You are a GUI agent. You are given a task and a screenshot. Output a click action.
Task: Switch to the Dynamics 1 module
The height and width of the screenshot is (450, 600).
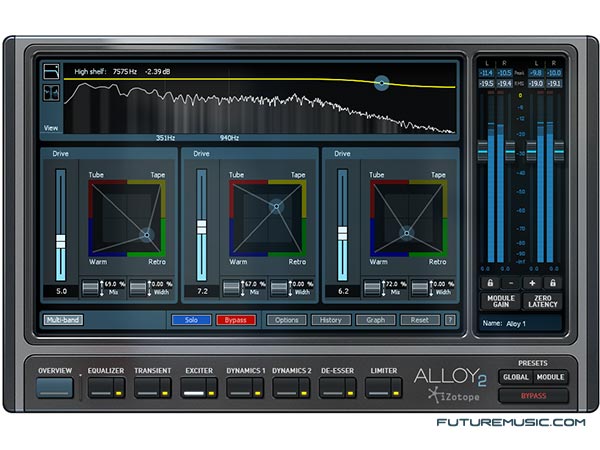(x=239, y=388)
